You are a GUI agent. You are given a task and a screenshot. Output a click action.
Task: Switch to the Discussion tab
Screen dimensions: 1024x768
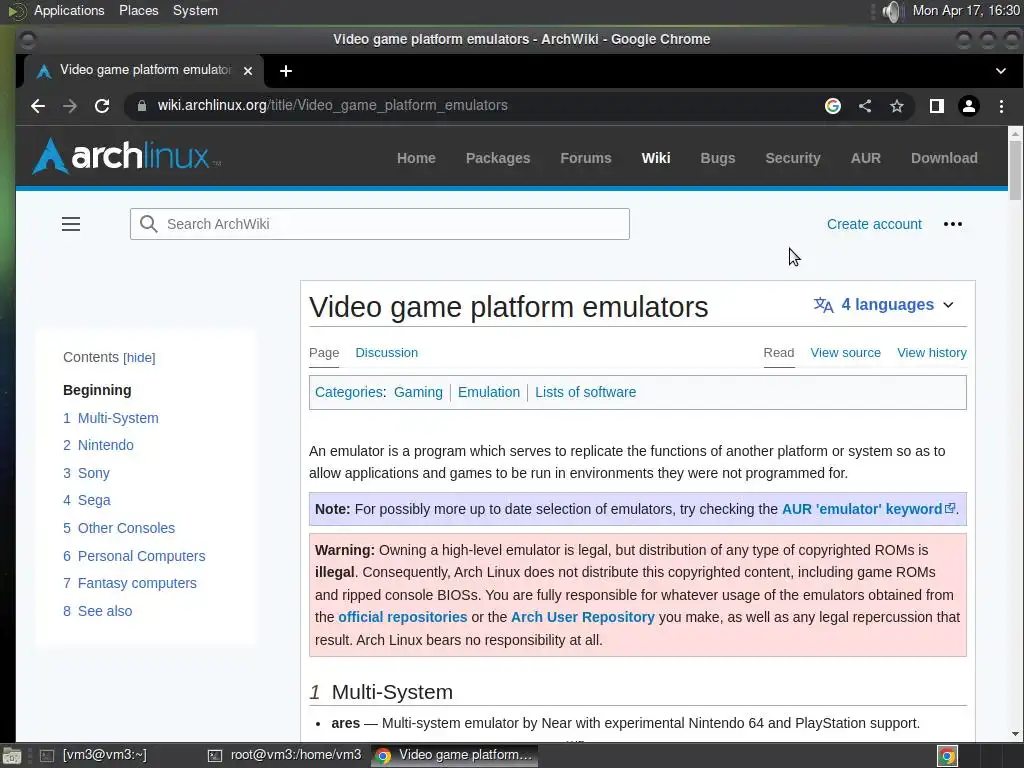(x=387, y=353)
